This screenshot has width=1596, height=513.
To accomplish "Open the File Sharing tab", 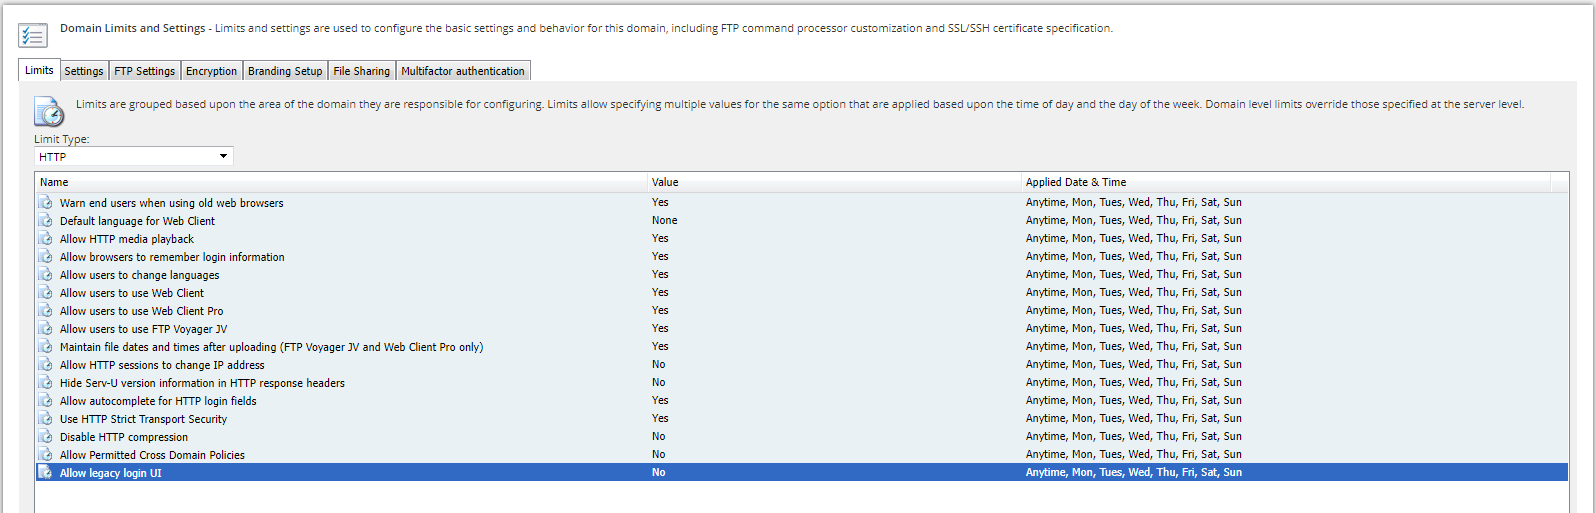I will point(361,71).
